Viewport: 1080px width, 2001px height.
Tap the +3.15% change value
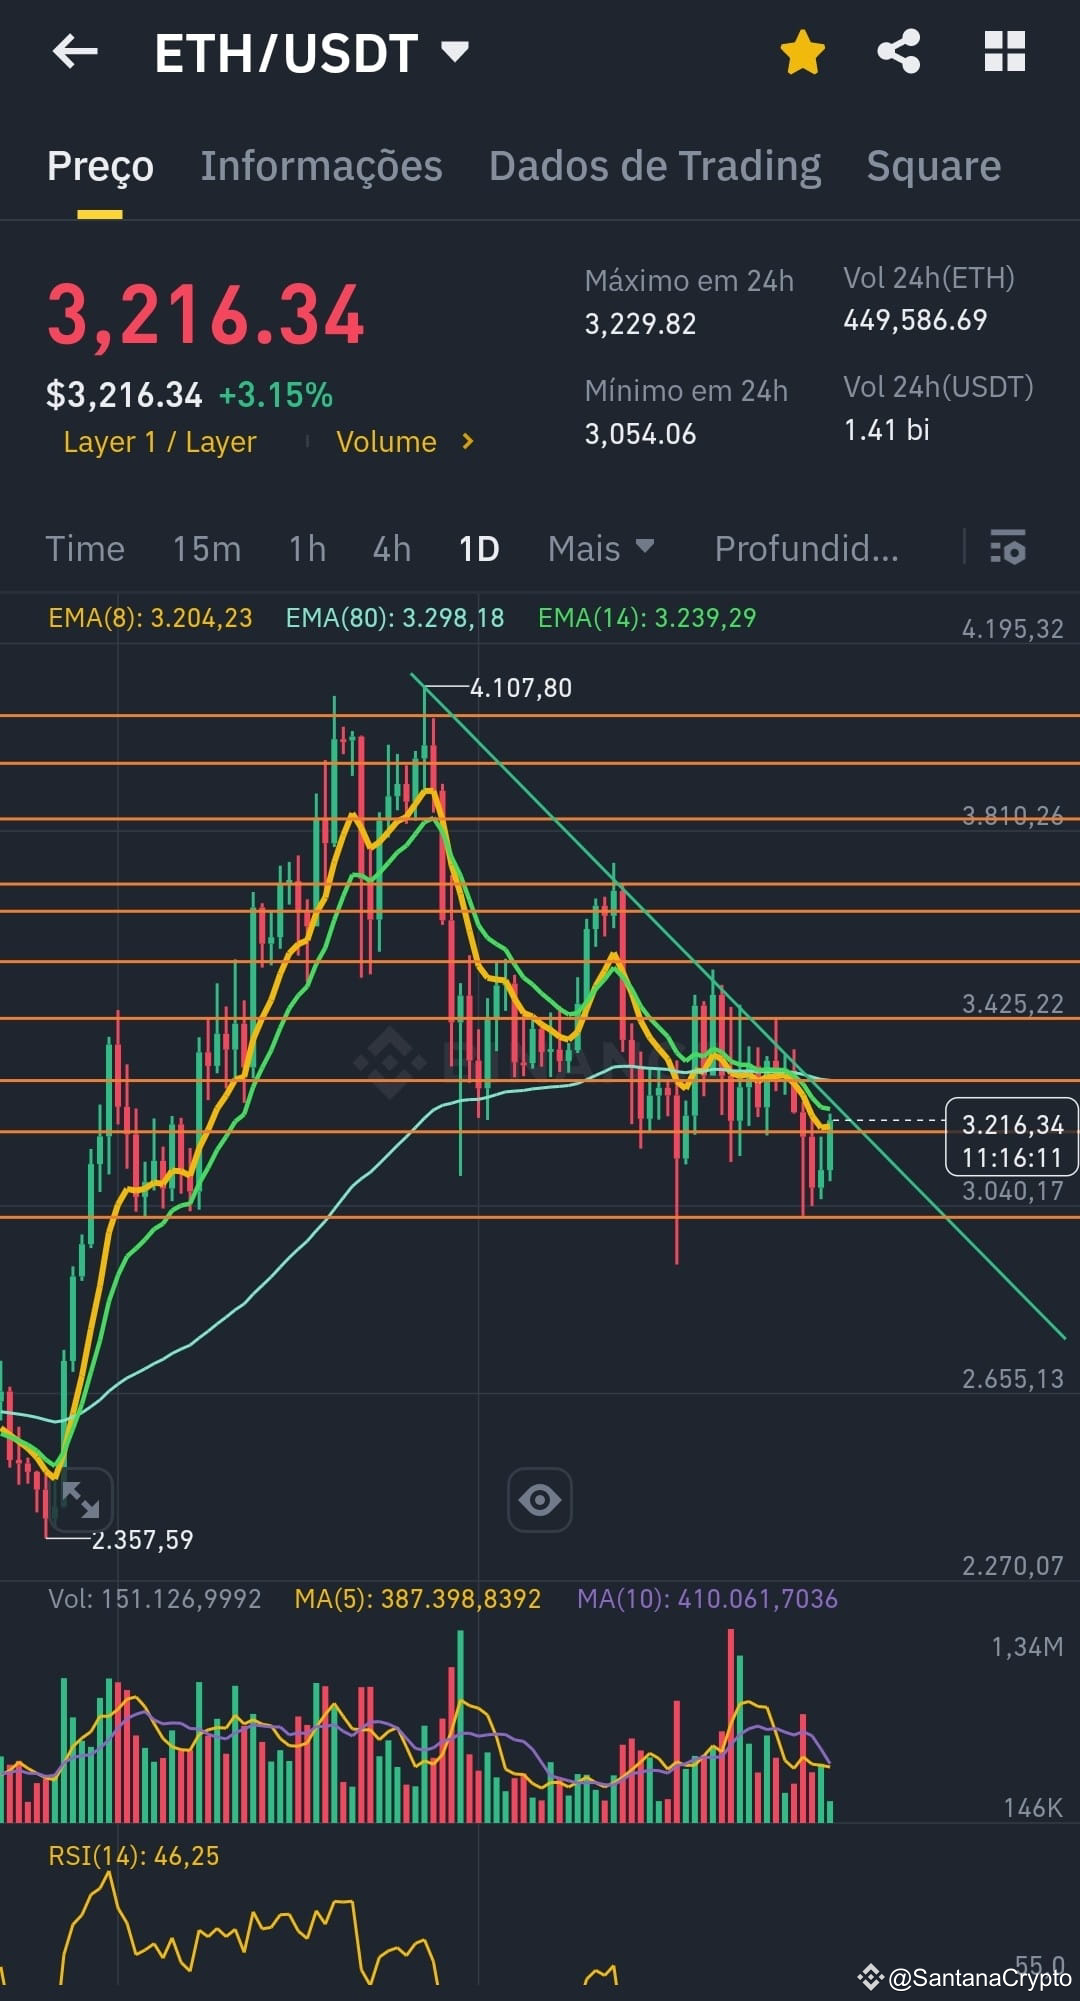click(276, 395)
